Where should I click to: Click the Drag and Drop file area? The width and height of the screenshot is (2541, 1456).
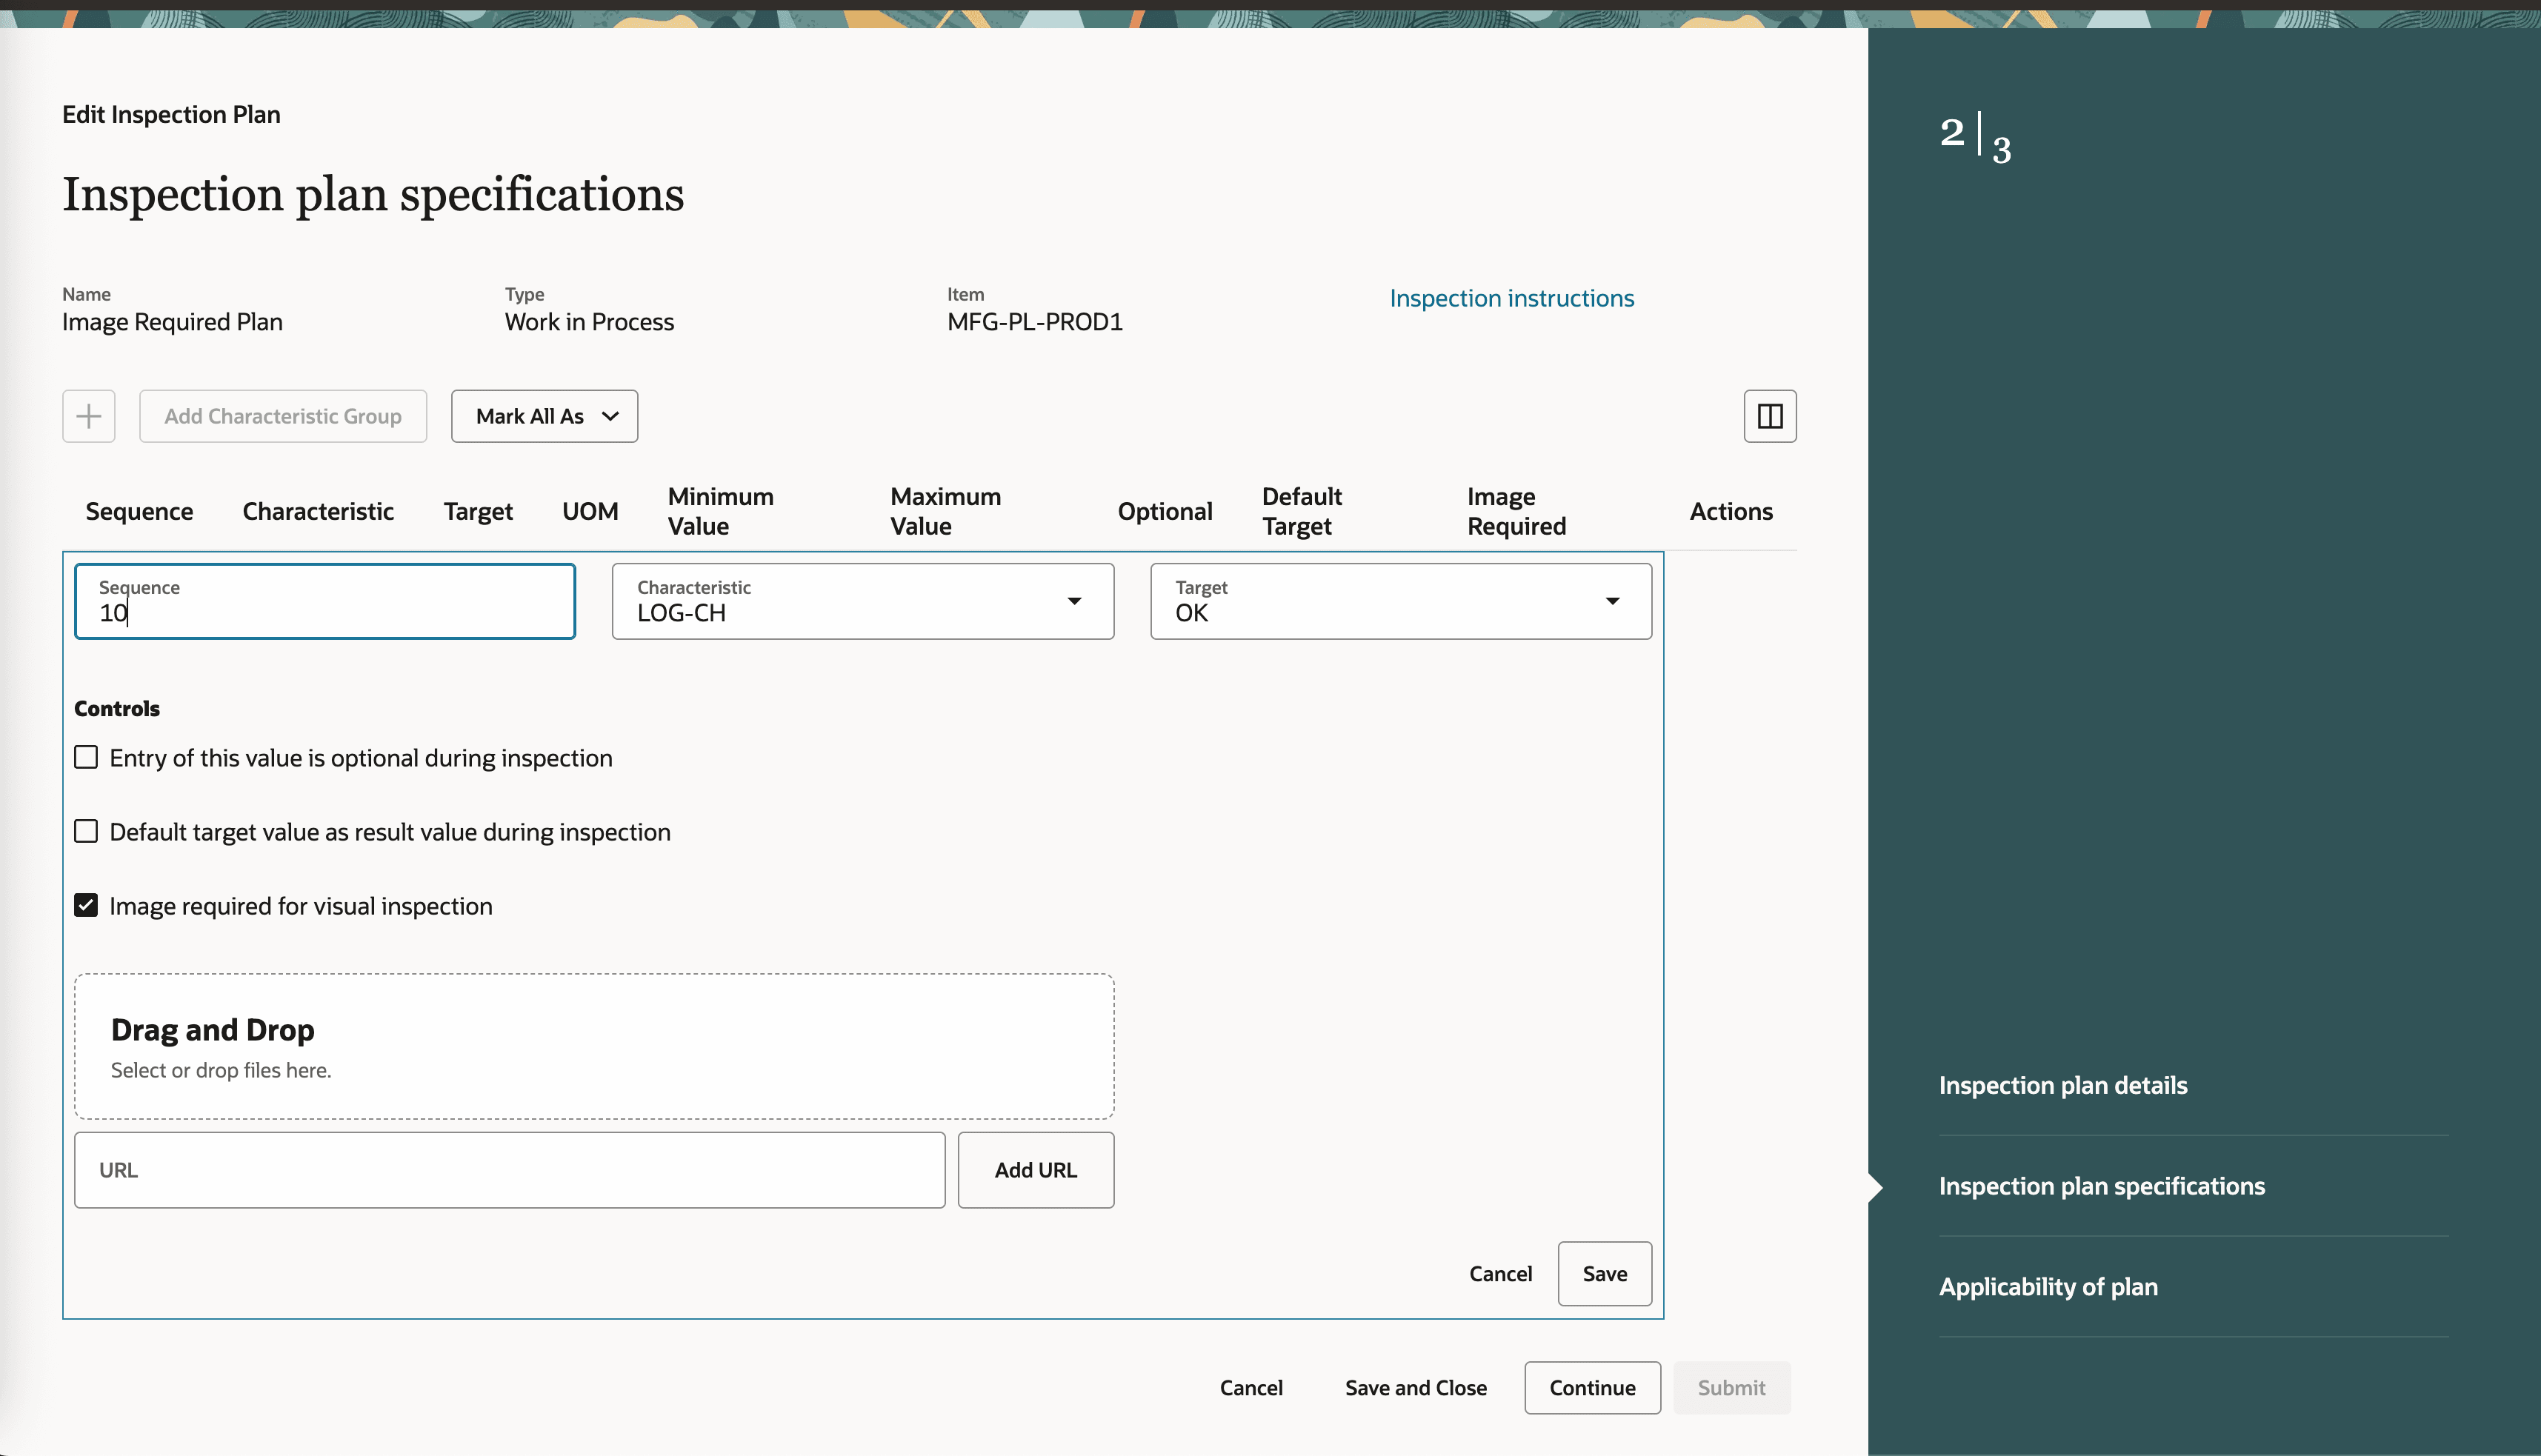593,1046
